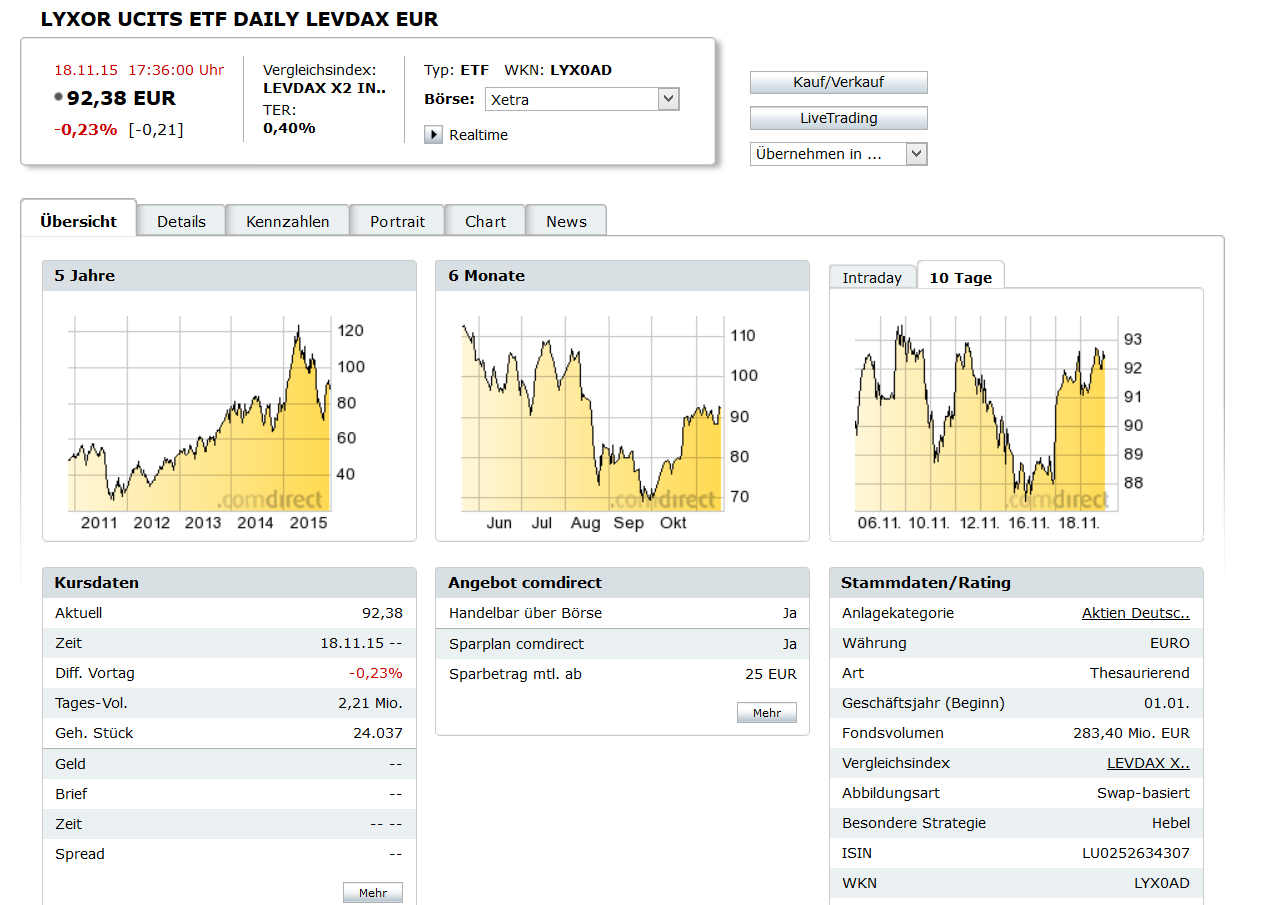Image resolution: width=1263 pixels, height=905 pixels.
Task: Click the Fondsvolumen value 283,40 Mio. EUR
Action: [1132, 733]
